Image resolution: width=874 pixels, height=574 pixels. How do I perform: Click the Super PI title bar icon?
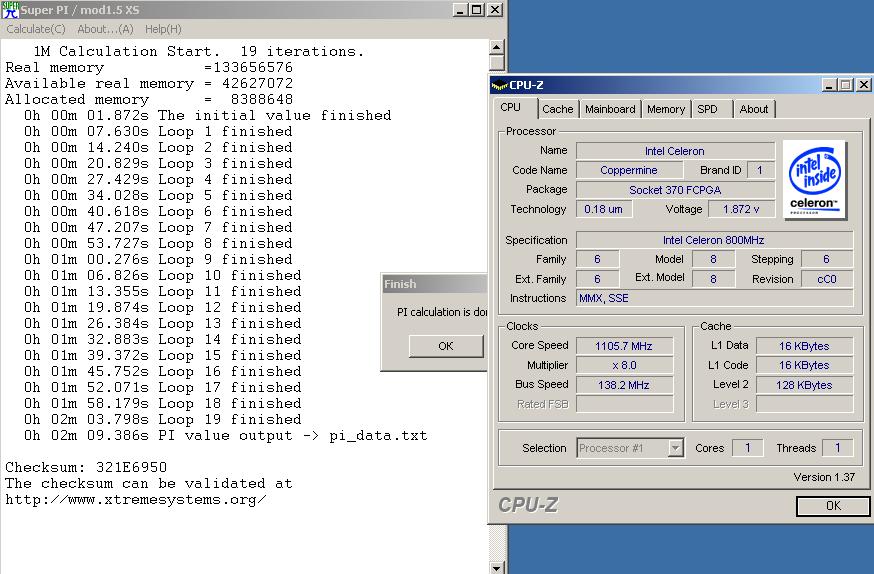point(10,9)
